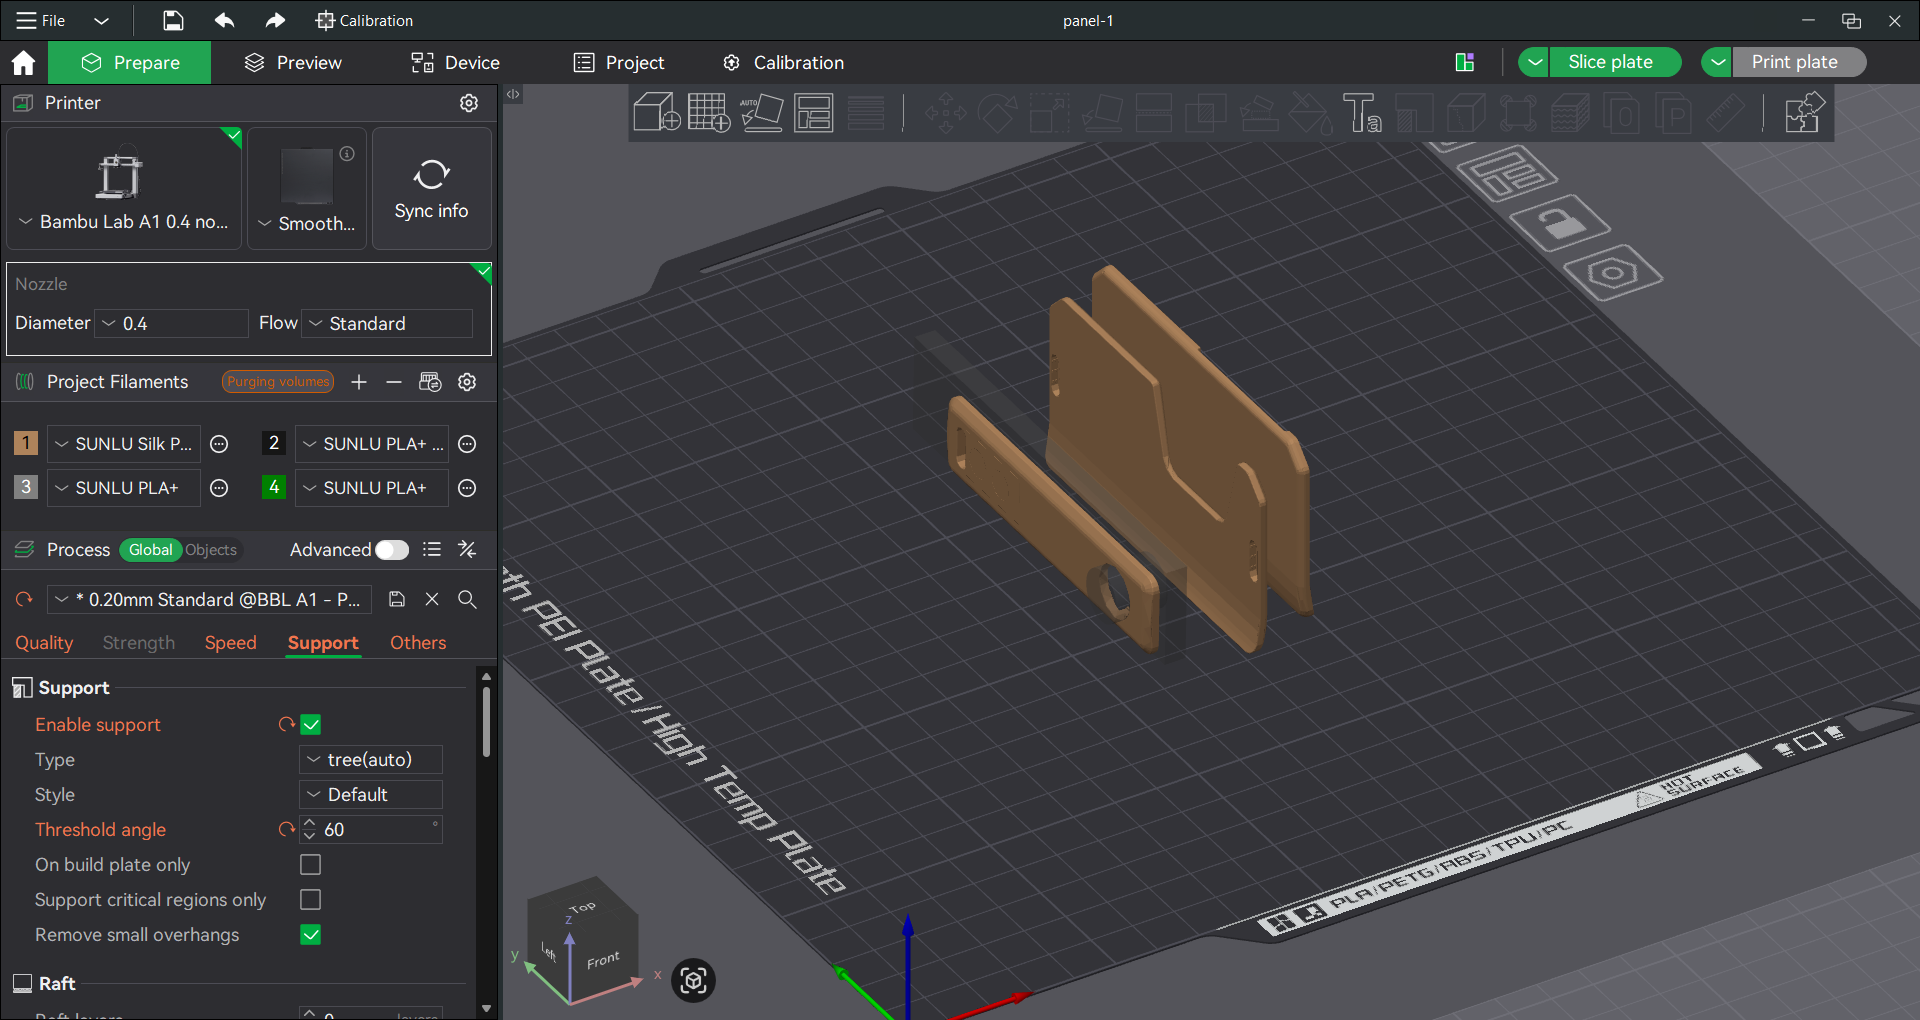This screenshot has height=1020, width=1920.
Task: Open the Speed settings tab
Action: click(230, 643)
